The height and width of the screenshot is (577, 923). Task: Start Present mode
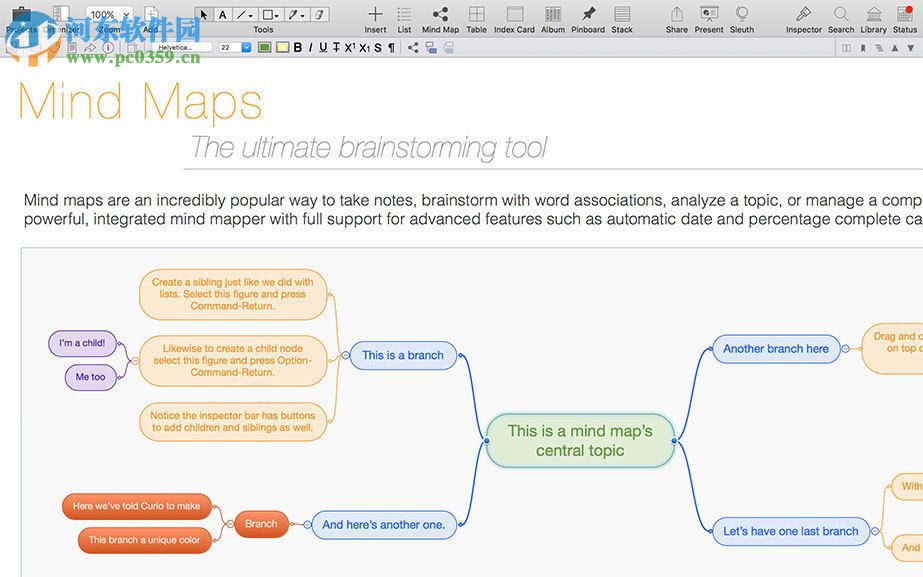tap(708, 14)
